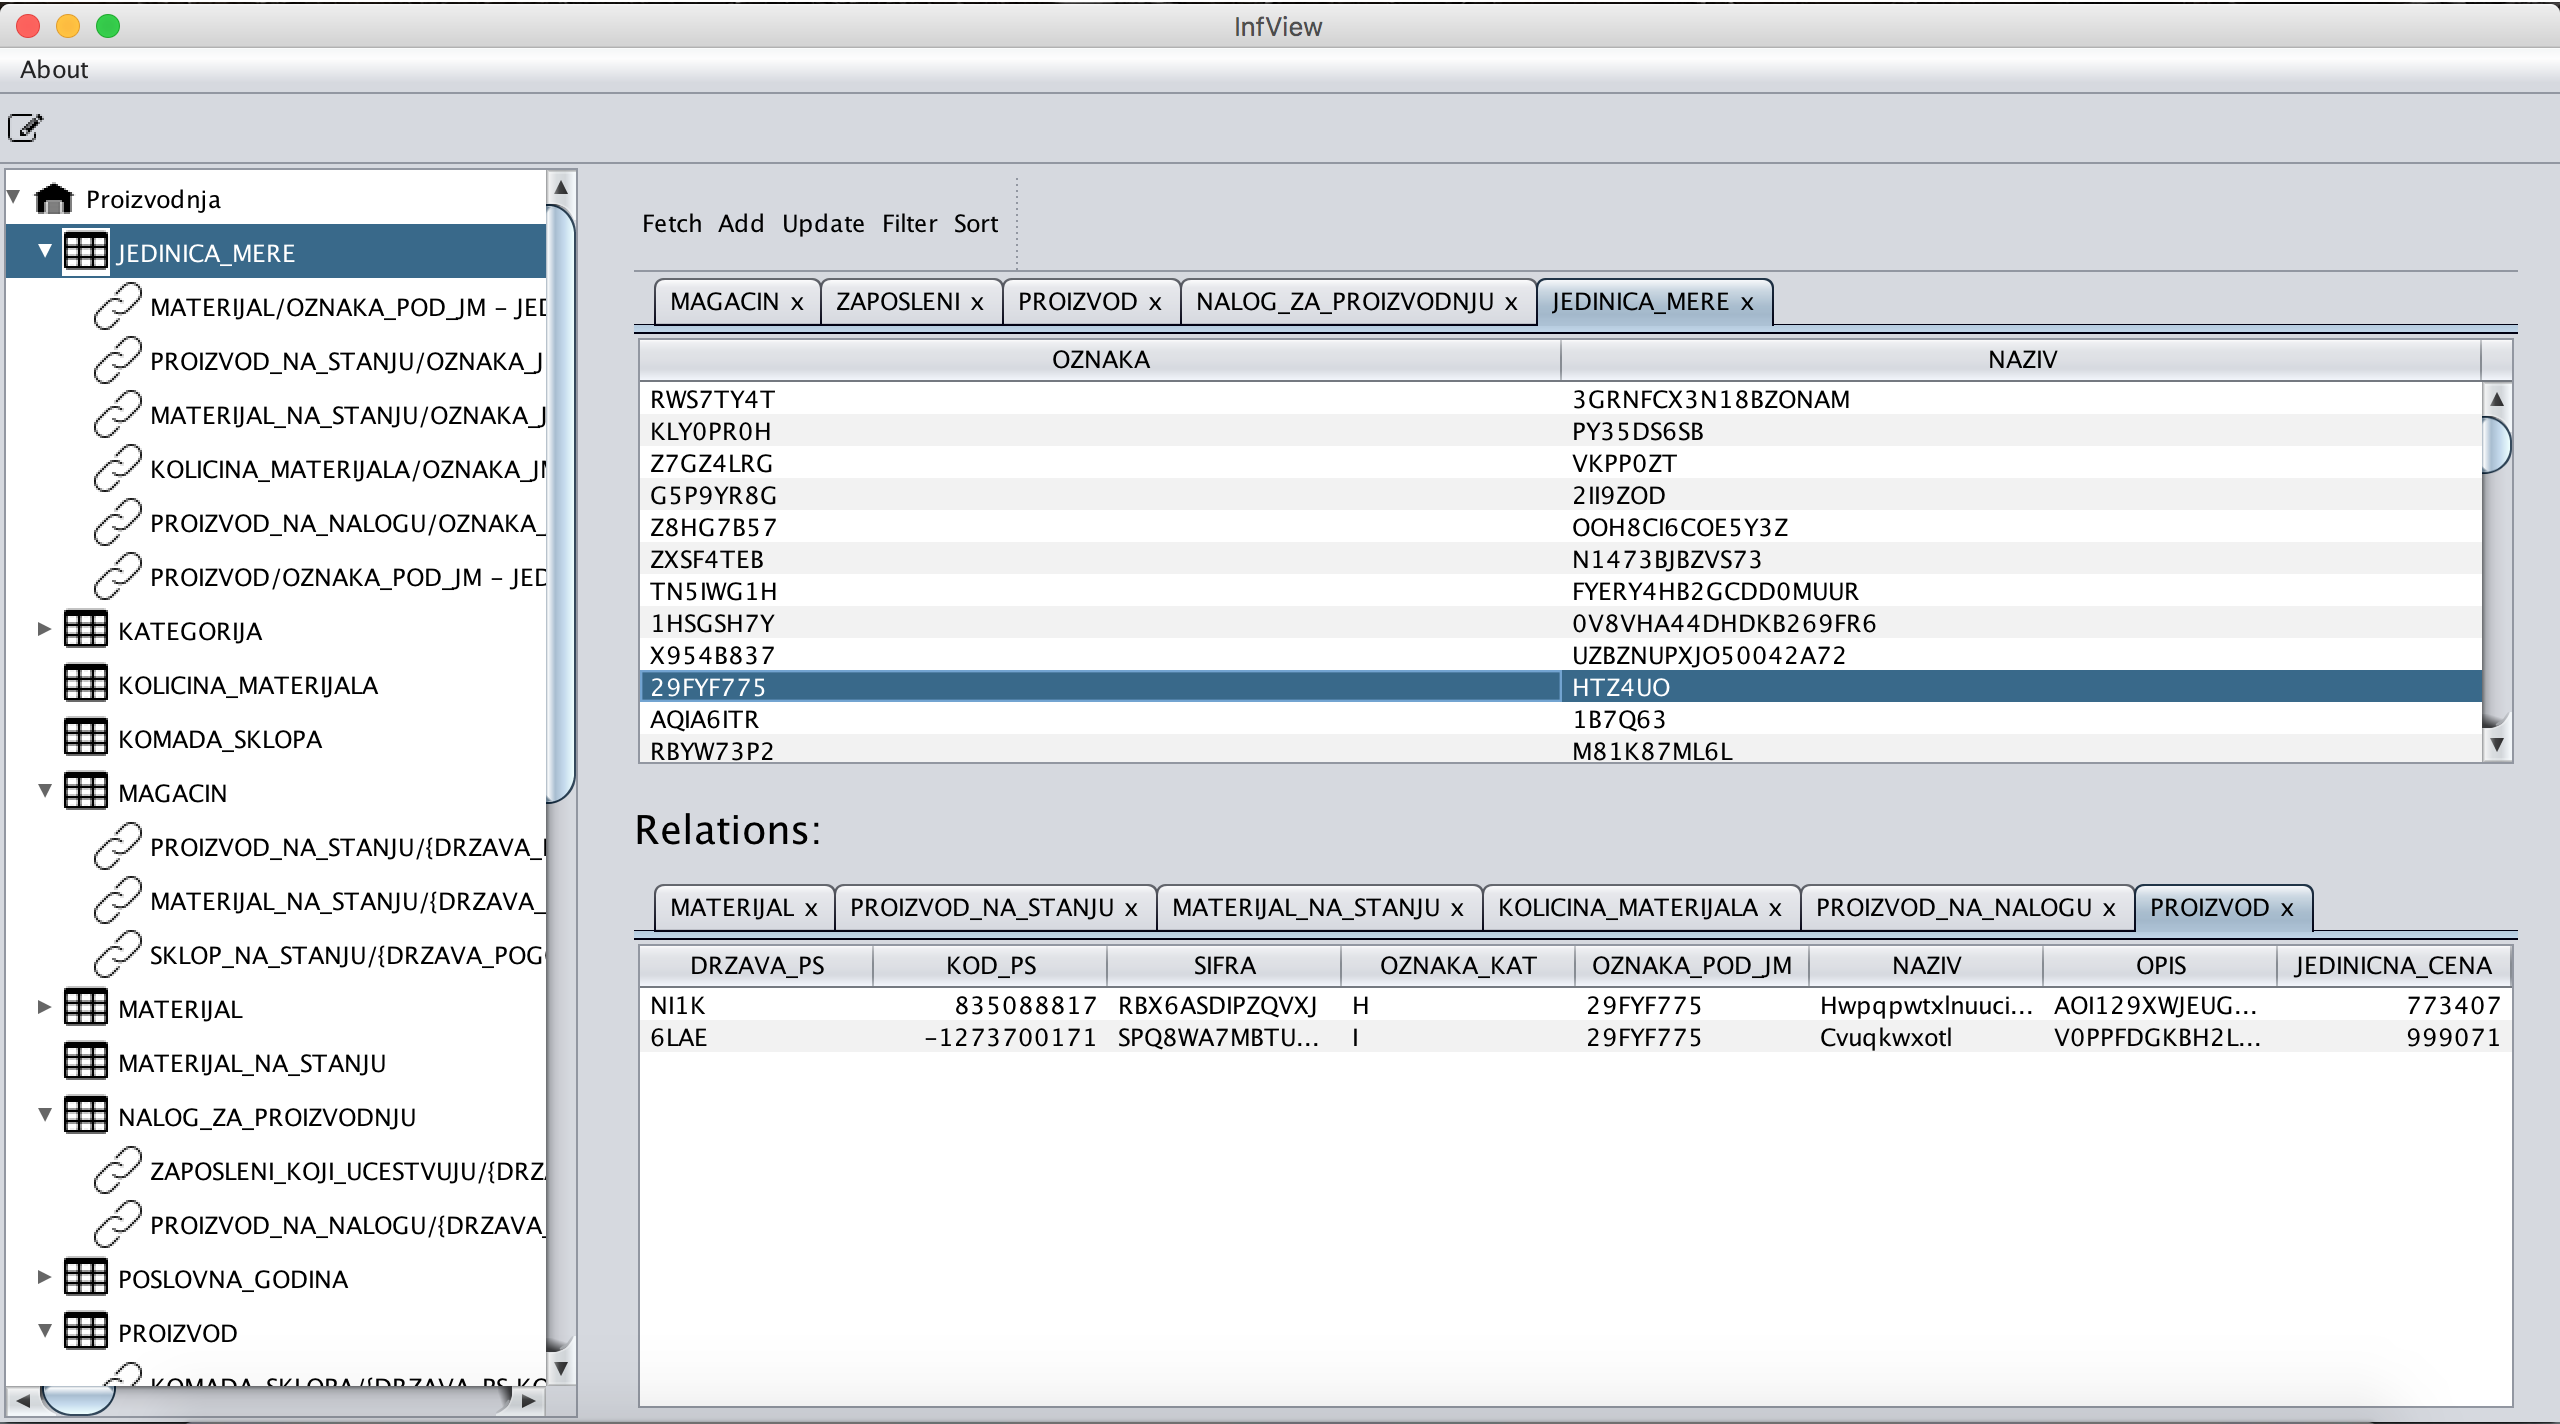2560x1424 pixels.
Task: Click the tree panel vertical scrollbar thumb
Action: pos(561,502)
